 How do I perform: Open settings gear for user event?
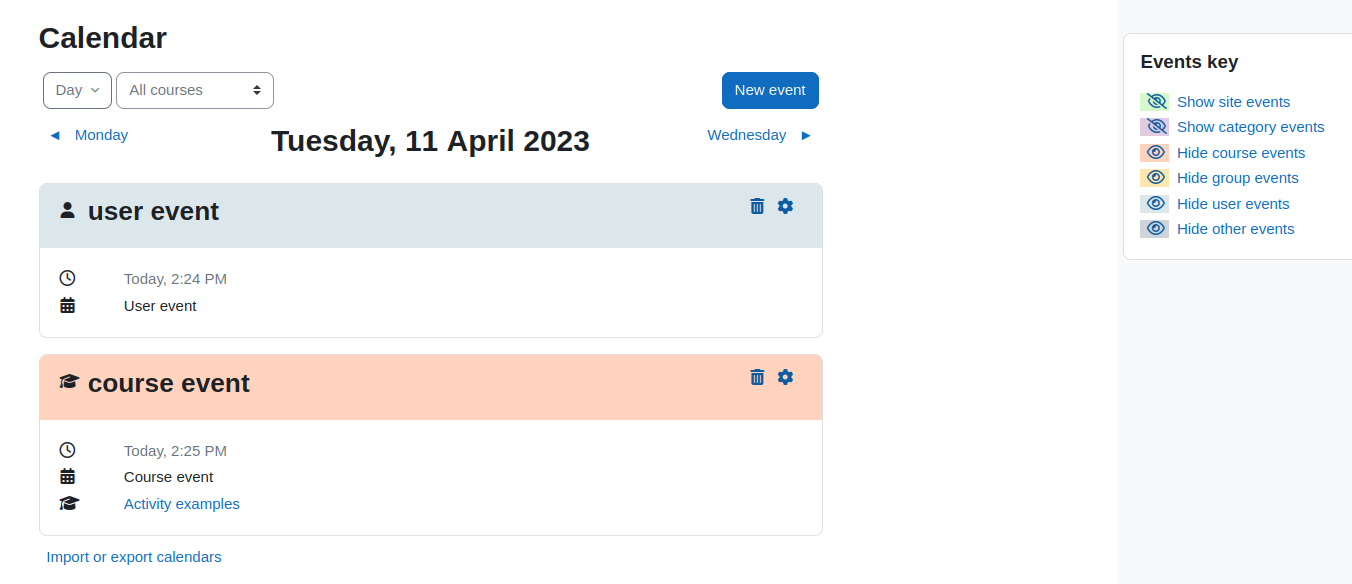[785, 206]
